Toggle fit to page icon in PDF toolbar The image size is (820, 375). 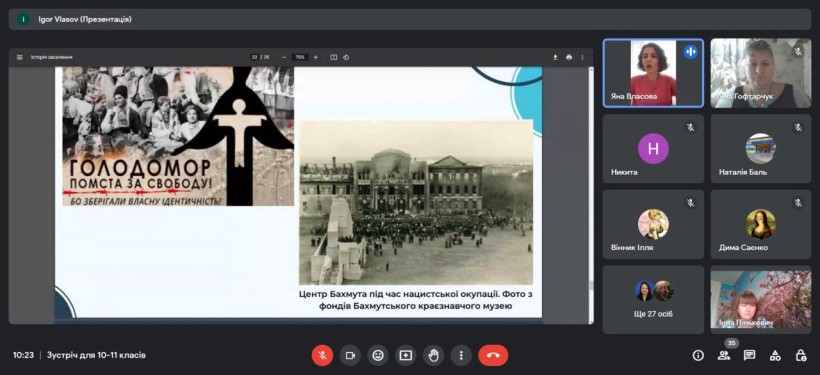(334, 57)
